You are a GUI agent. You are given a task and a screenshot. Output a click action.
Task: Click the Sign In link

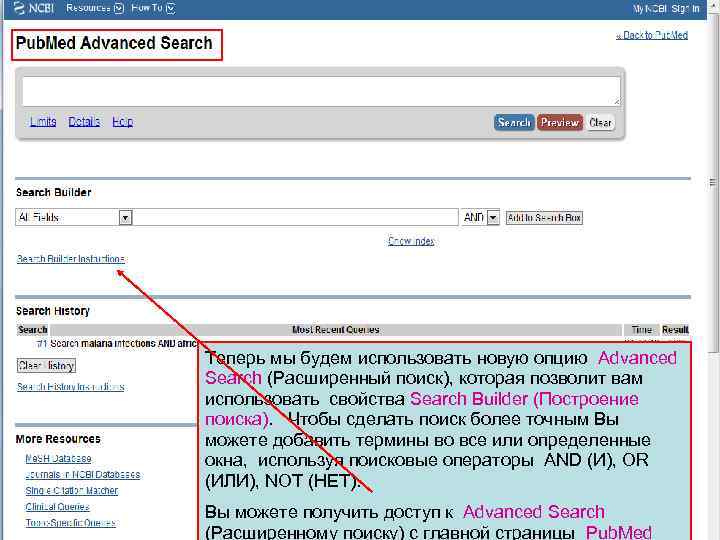pyautogui.click(x=686, y=9)
